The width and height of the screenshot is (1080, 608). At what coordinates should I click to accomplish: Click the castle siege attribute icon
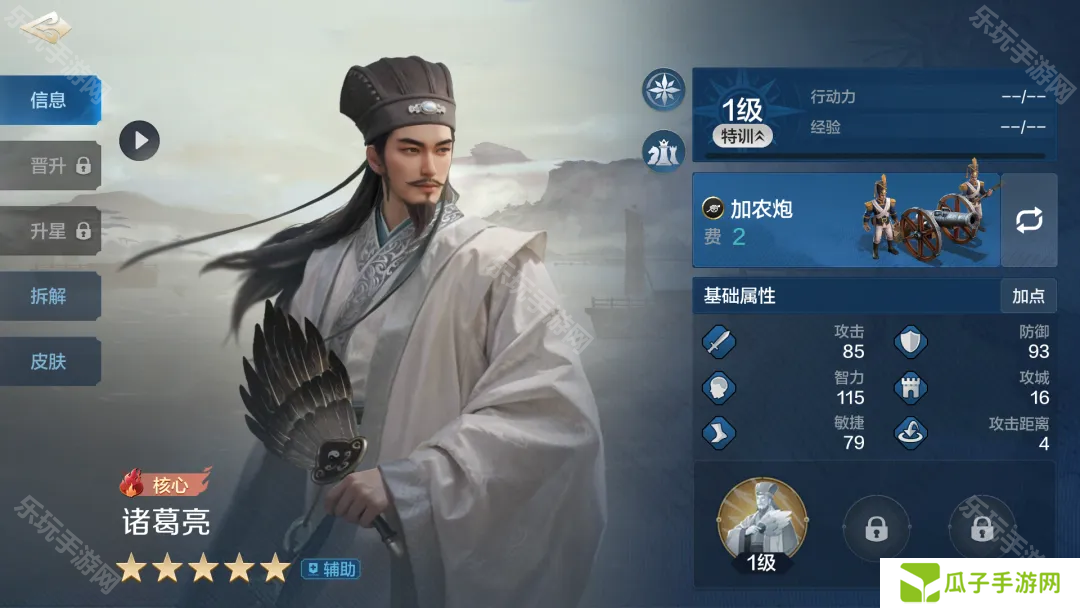click(x=911, y=388)
